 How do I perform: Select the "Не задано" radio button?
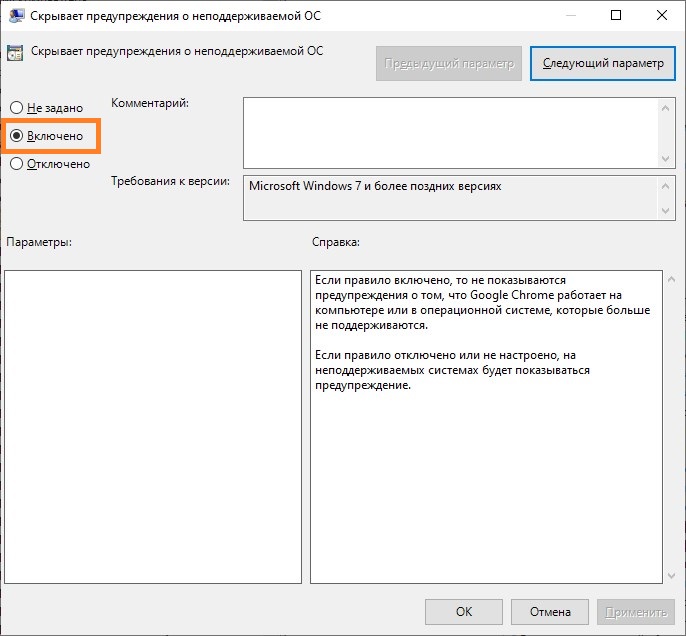pos(16,107)
